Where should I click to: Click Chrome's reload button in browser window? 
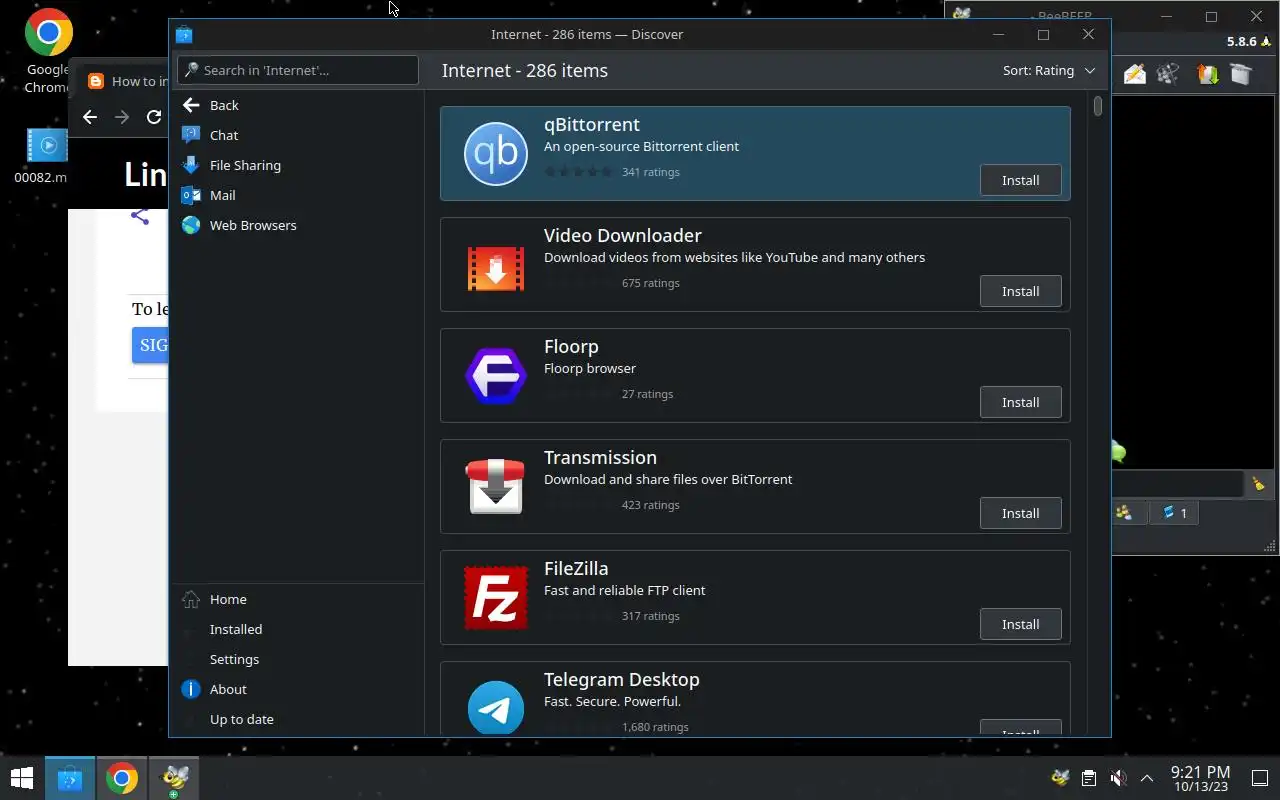(x=154, y=117)
